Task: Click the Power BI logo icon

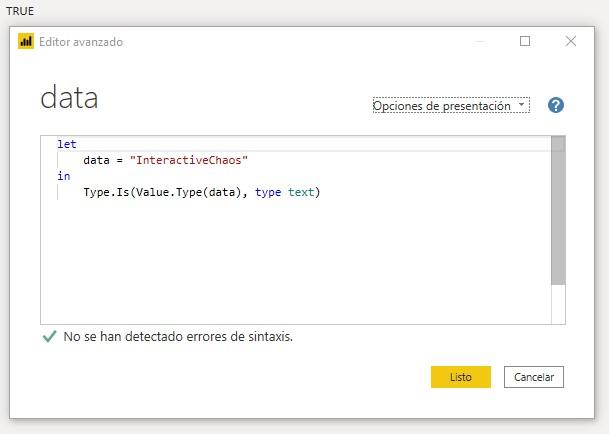Action: click(27, 42)
